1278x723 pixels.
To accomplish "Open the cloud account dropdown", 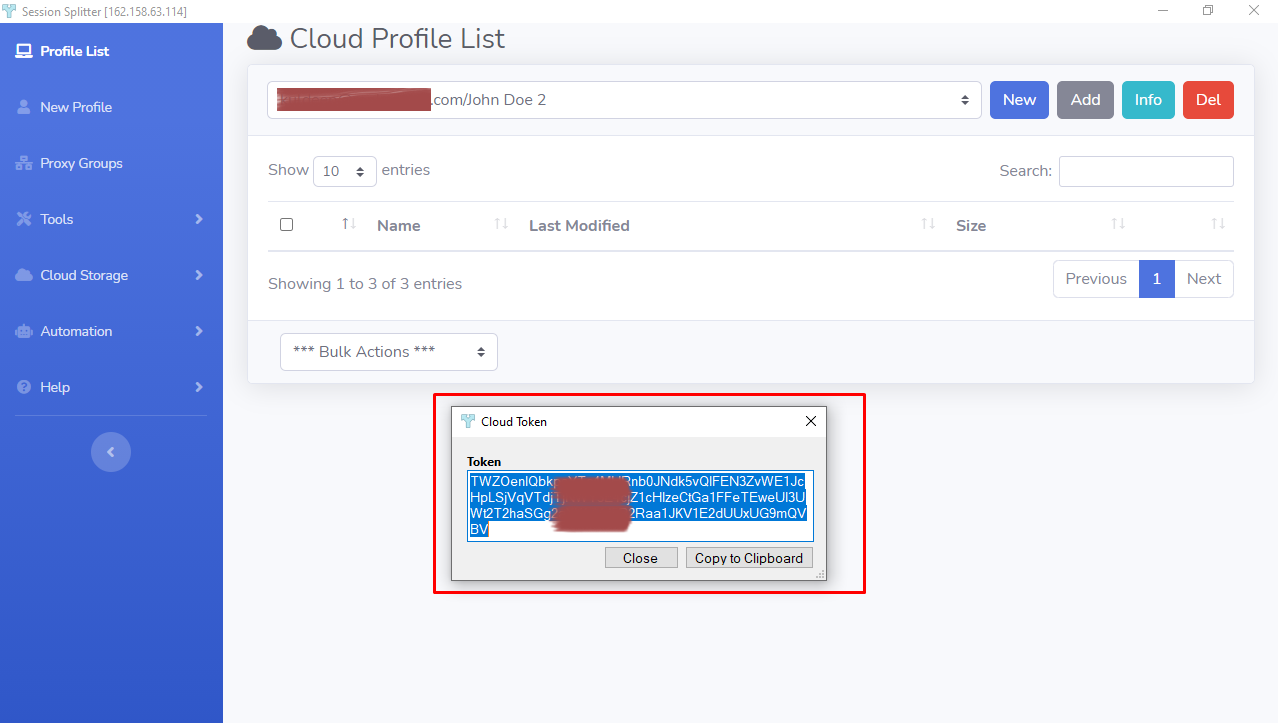I will click(x=624, y=100).
